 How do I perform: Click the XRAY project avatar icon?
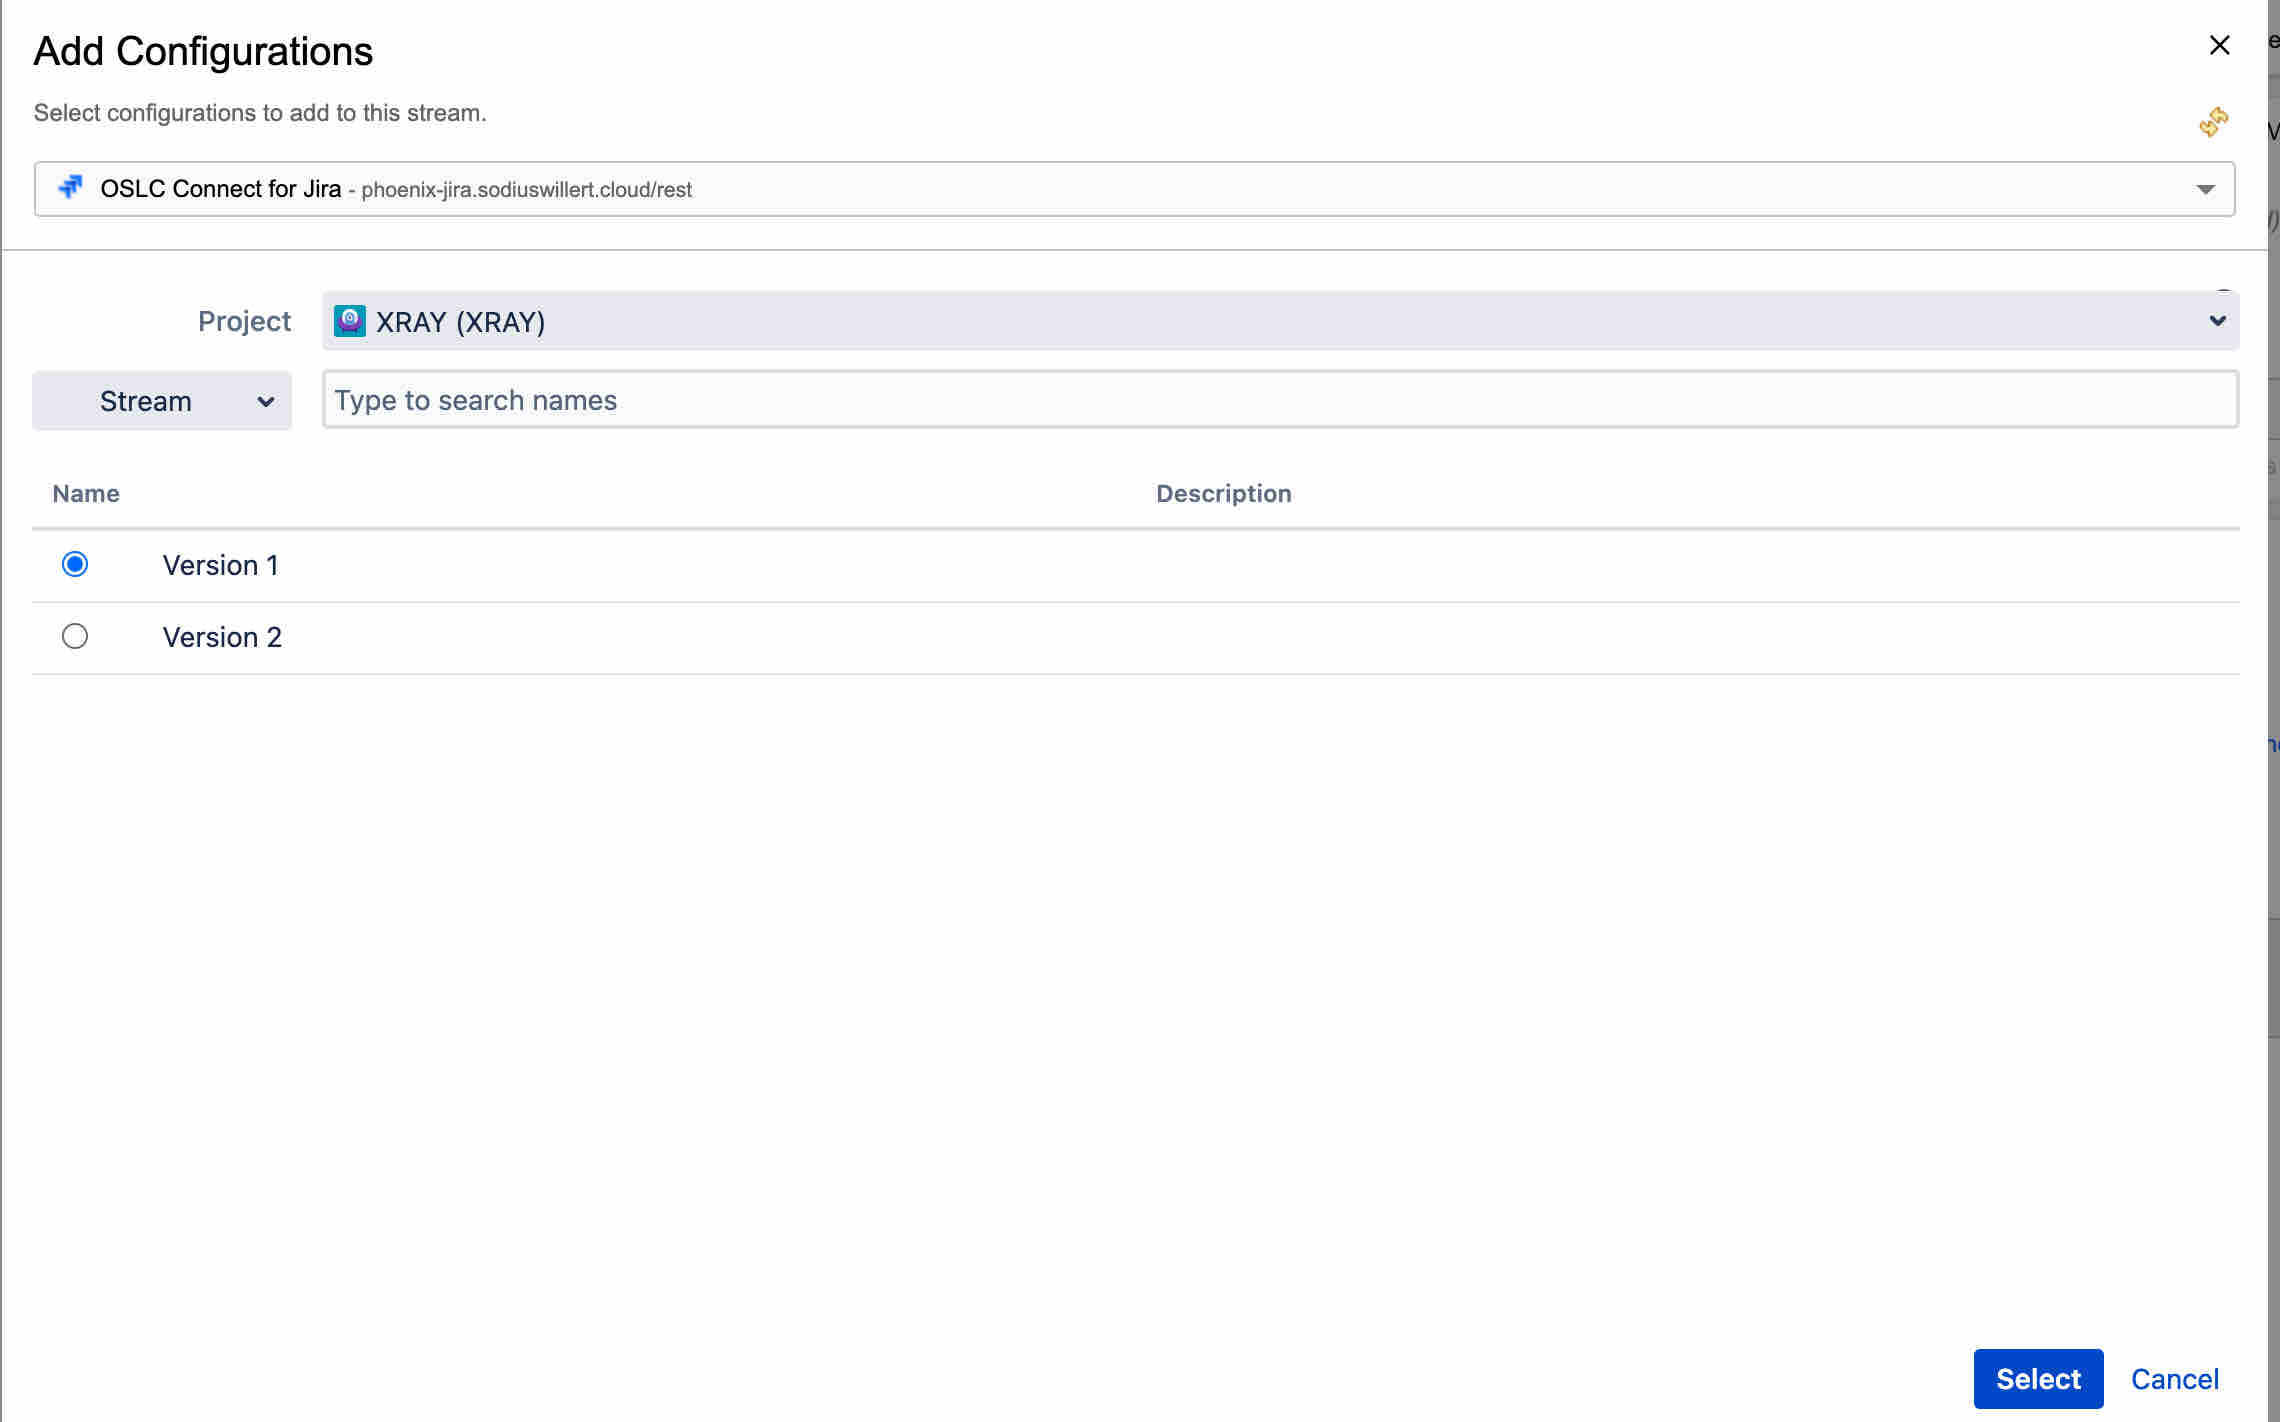pos(349,321)
